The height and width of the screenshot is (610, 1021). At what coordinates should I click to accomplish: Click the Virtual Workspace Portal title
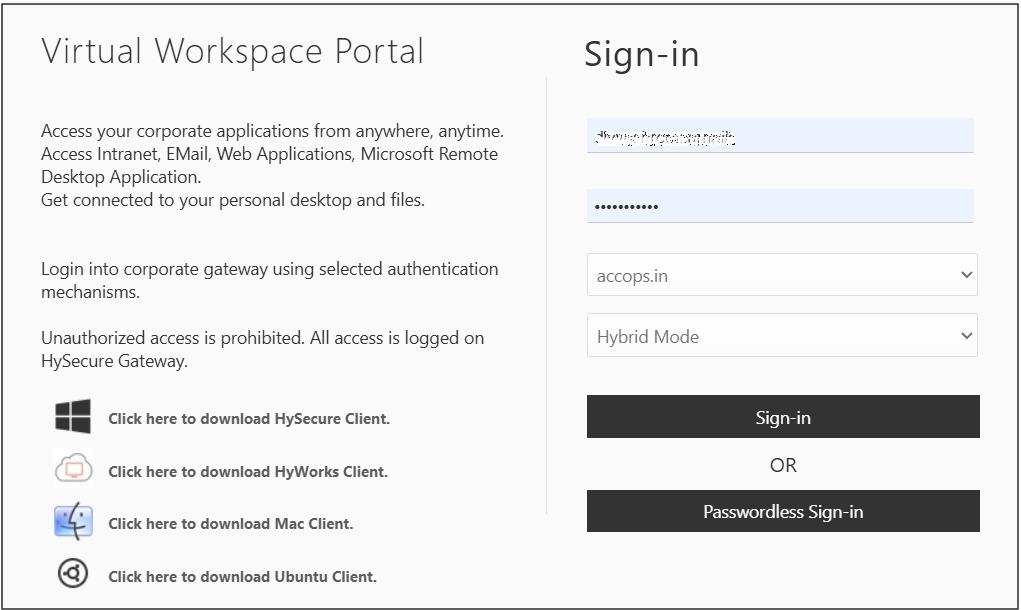point(232,51)
